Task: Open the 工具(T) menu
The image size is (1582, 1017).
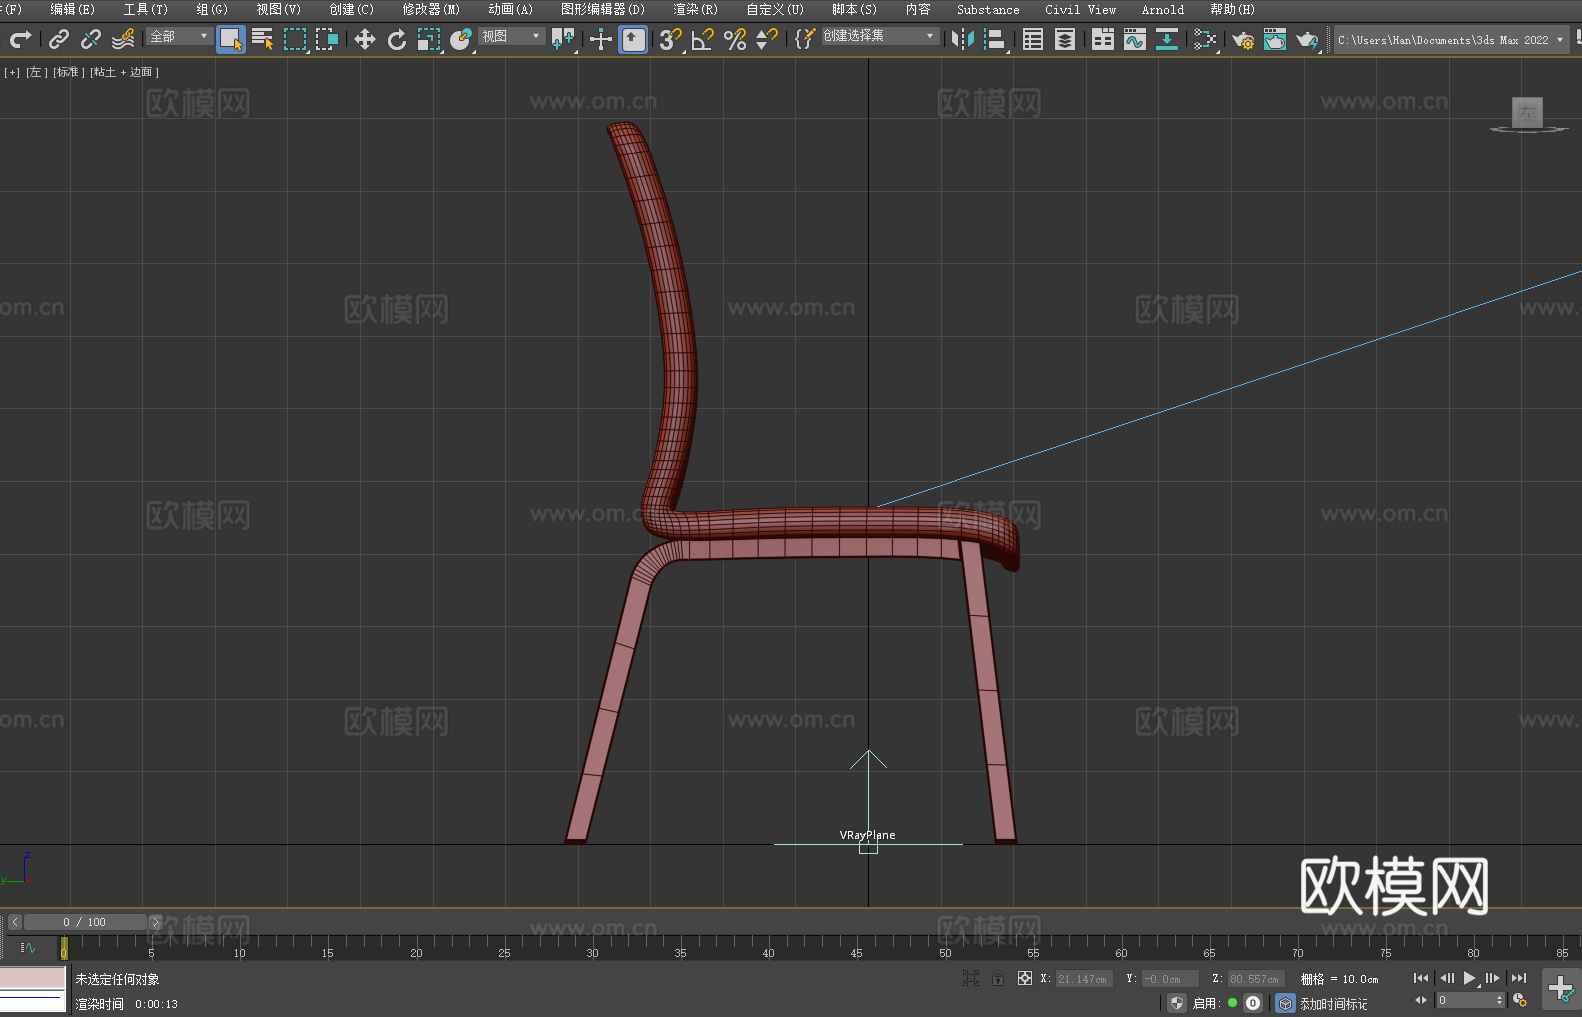Action: coord(145,9)
